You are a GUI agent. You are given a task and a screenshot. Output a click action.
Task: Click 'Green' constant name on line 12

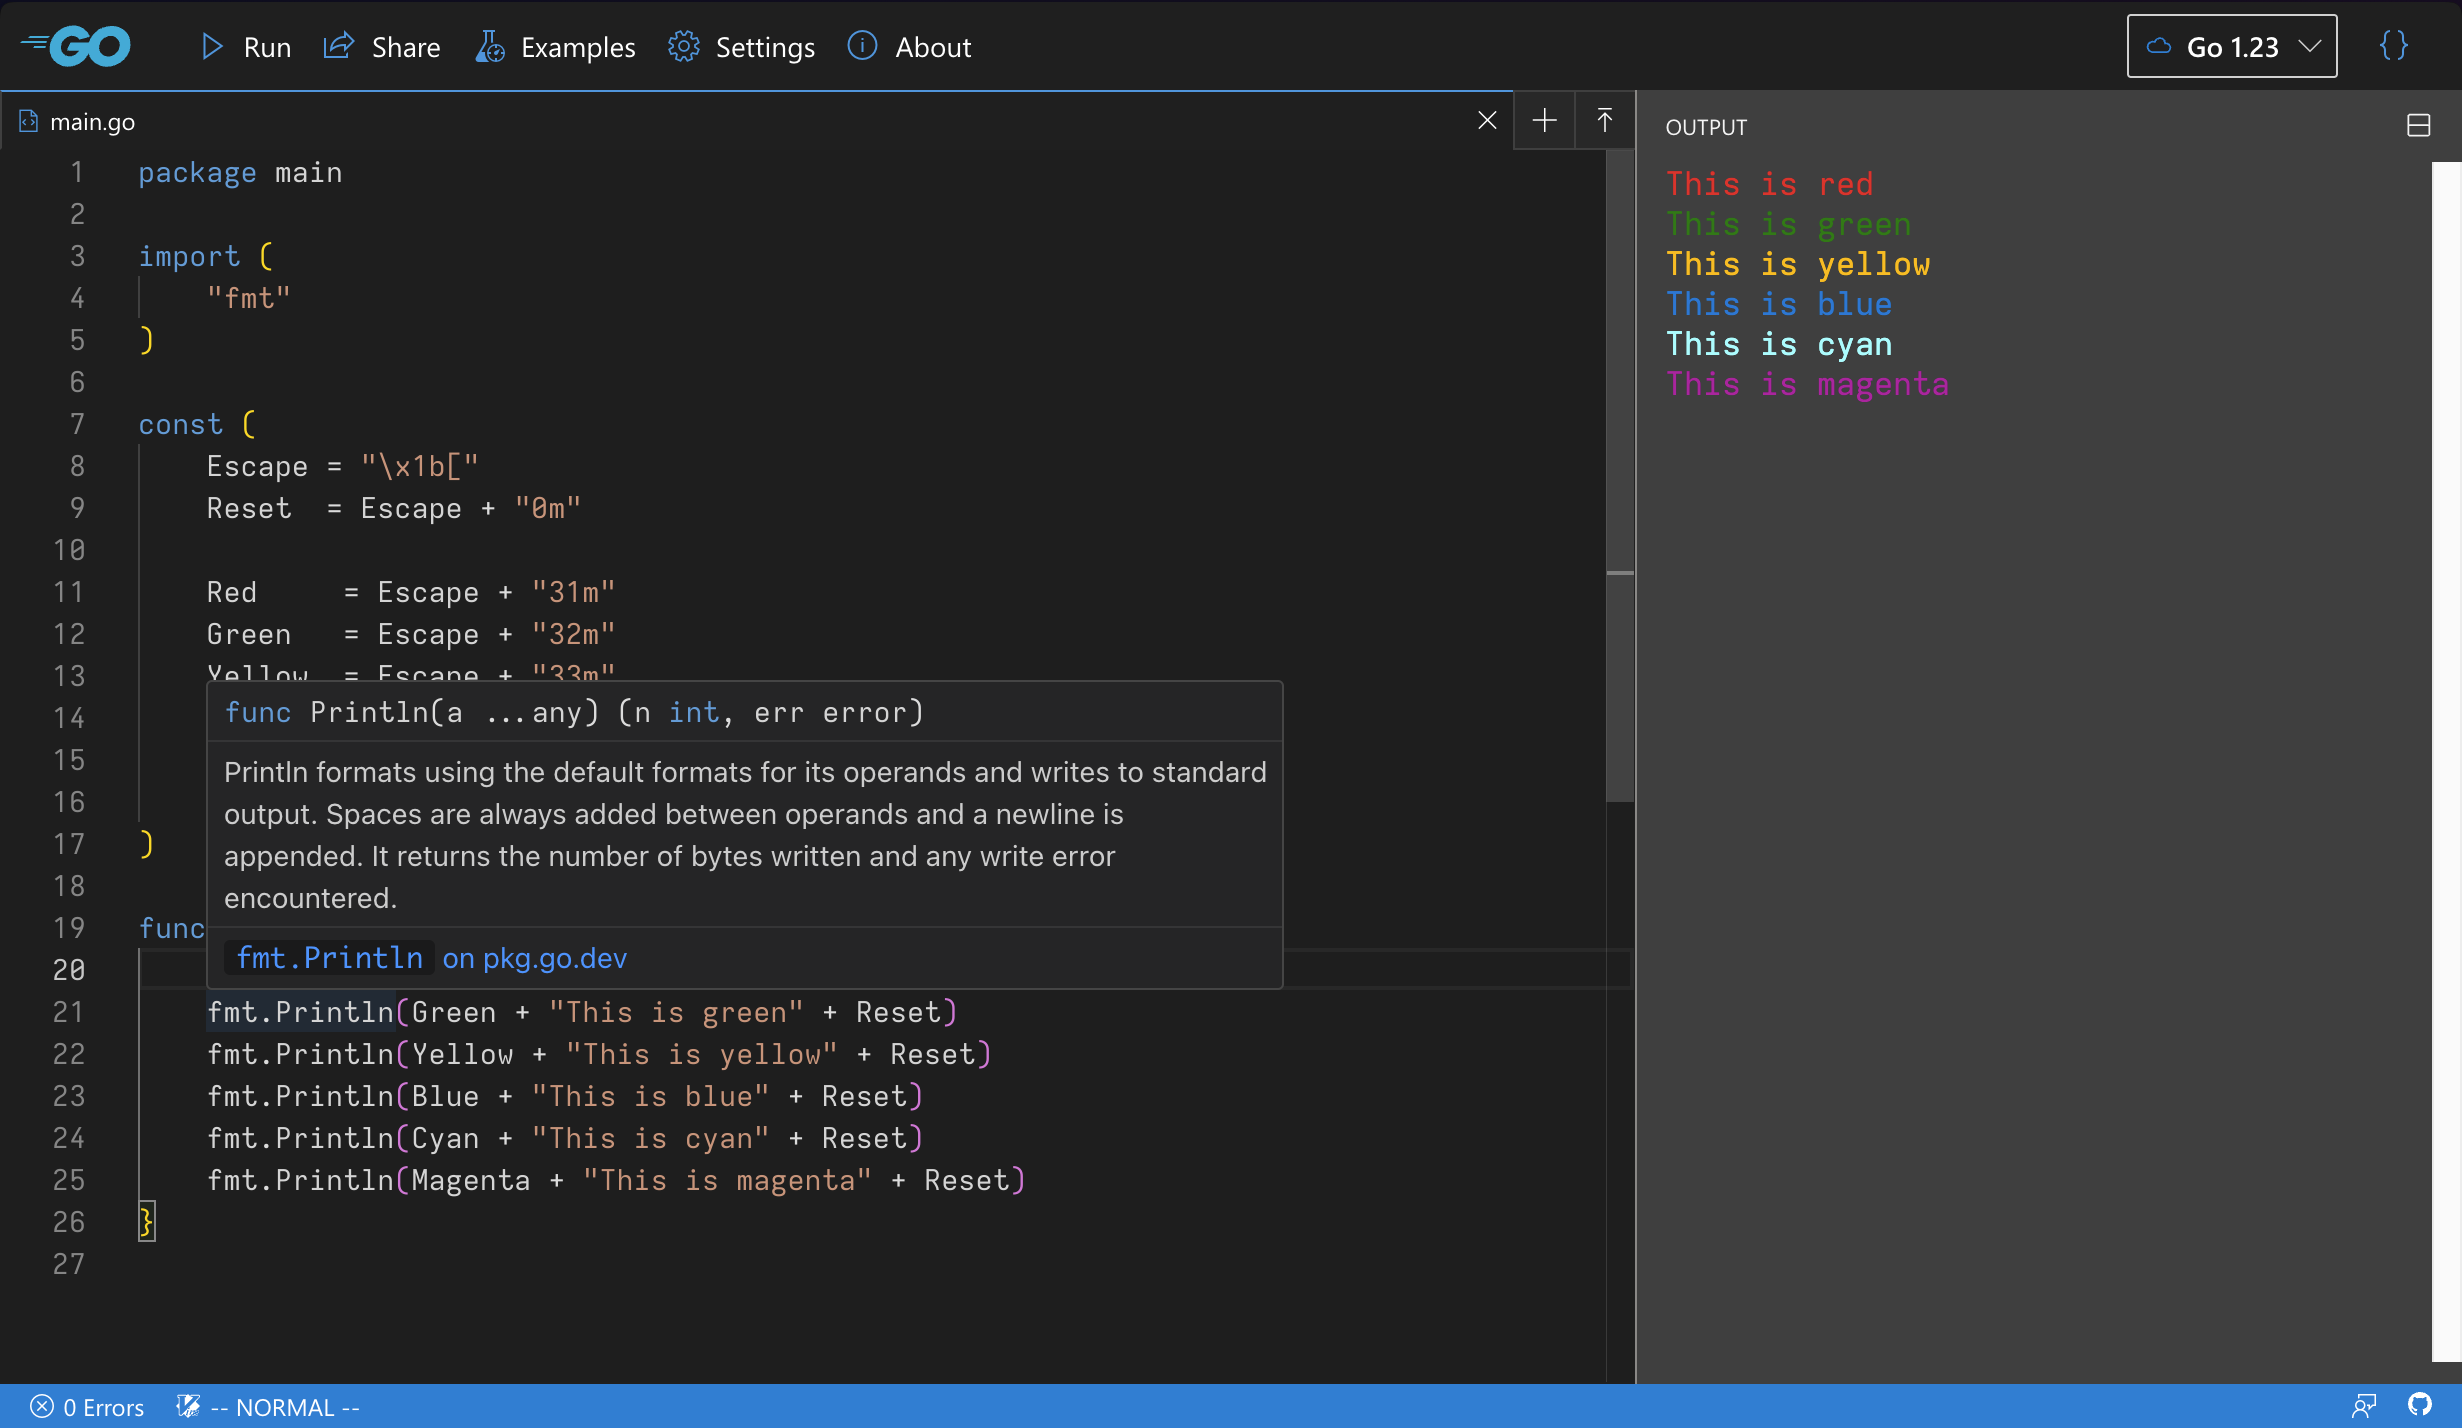click(x=249, y=635)
